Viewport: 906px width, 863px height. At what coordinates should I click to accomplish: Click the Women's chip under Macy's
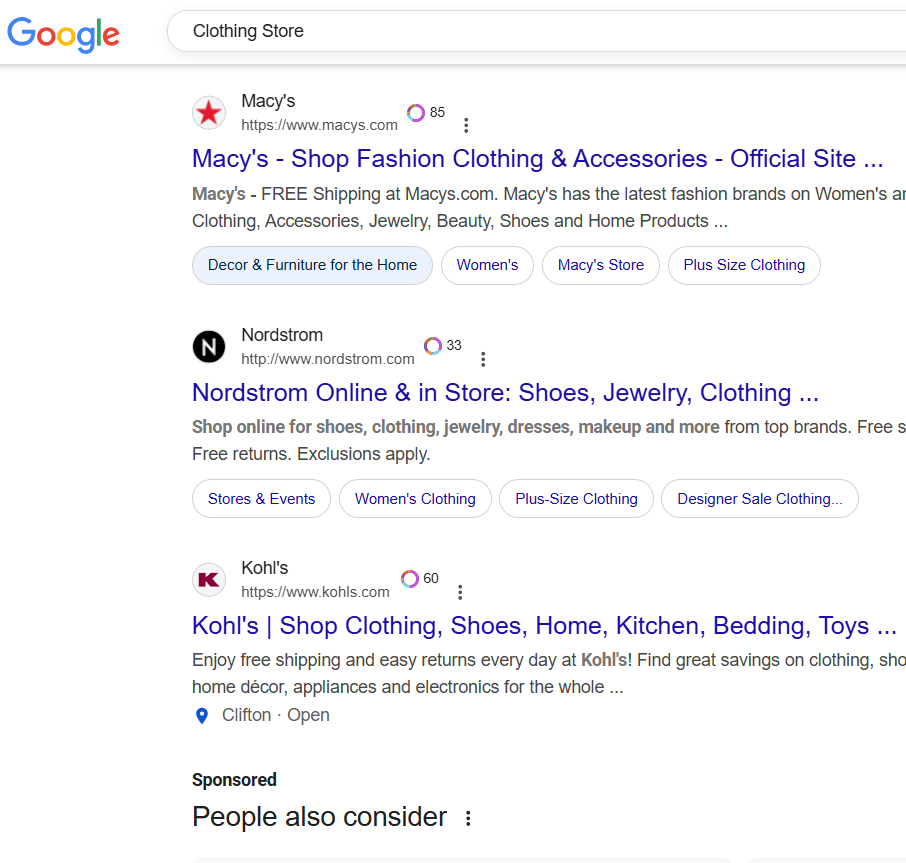pos(487,265)
